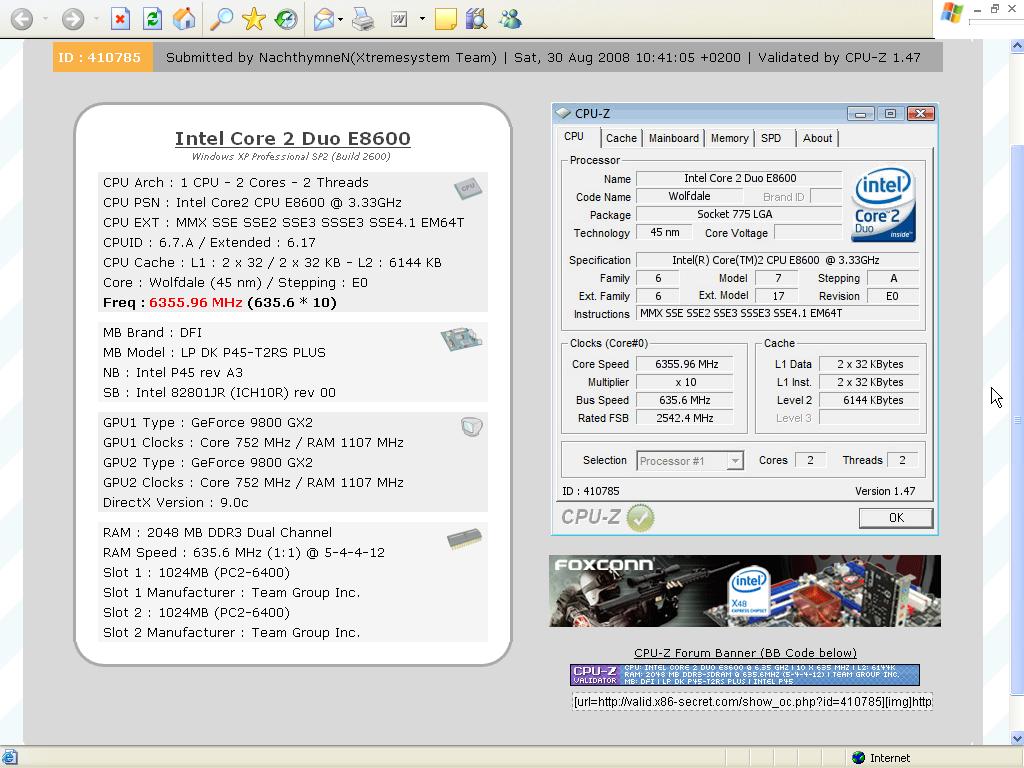Open the CPU-Z Forum Banner link
This screenshot has height=768, width=1024.
[745, 653]
